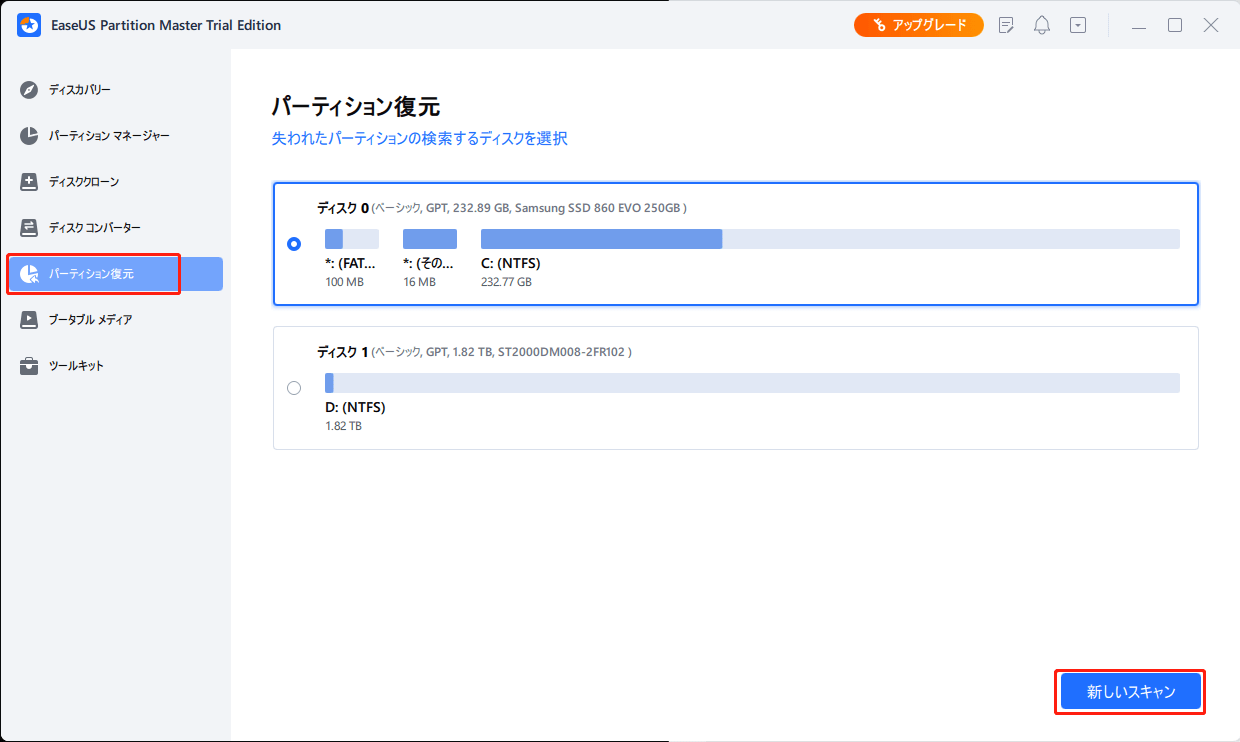The width and height of the screenshot is (1240, 742).
Task: Open the ディスククローン tool
Action: pos(95,181)
